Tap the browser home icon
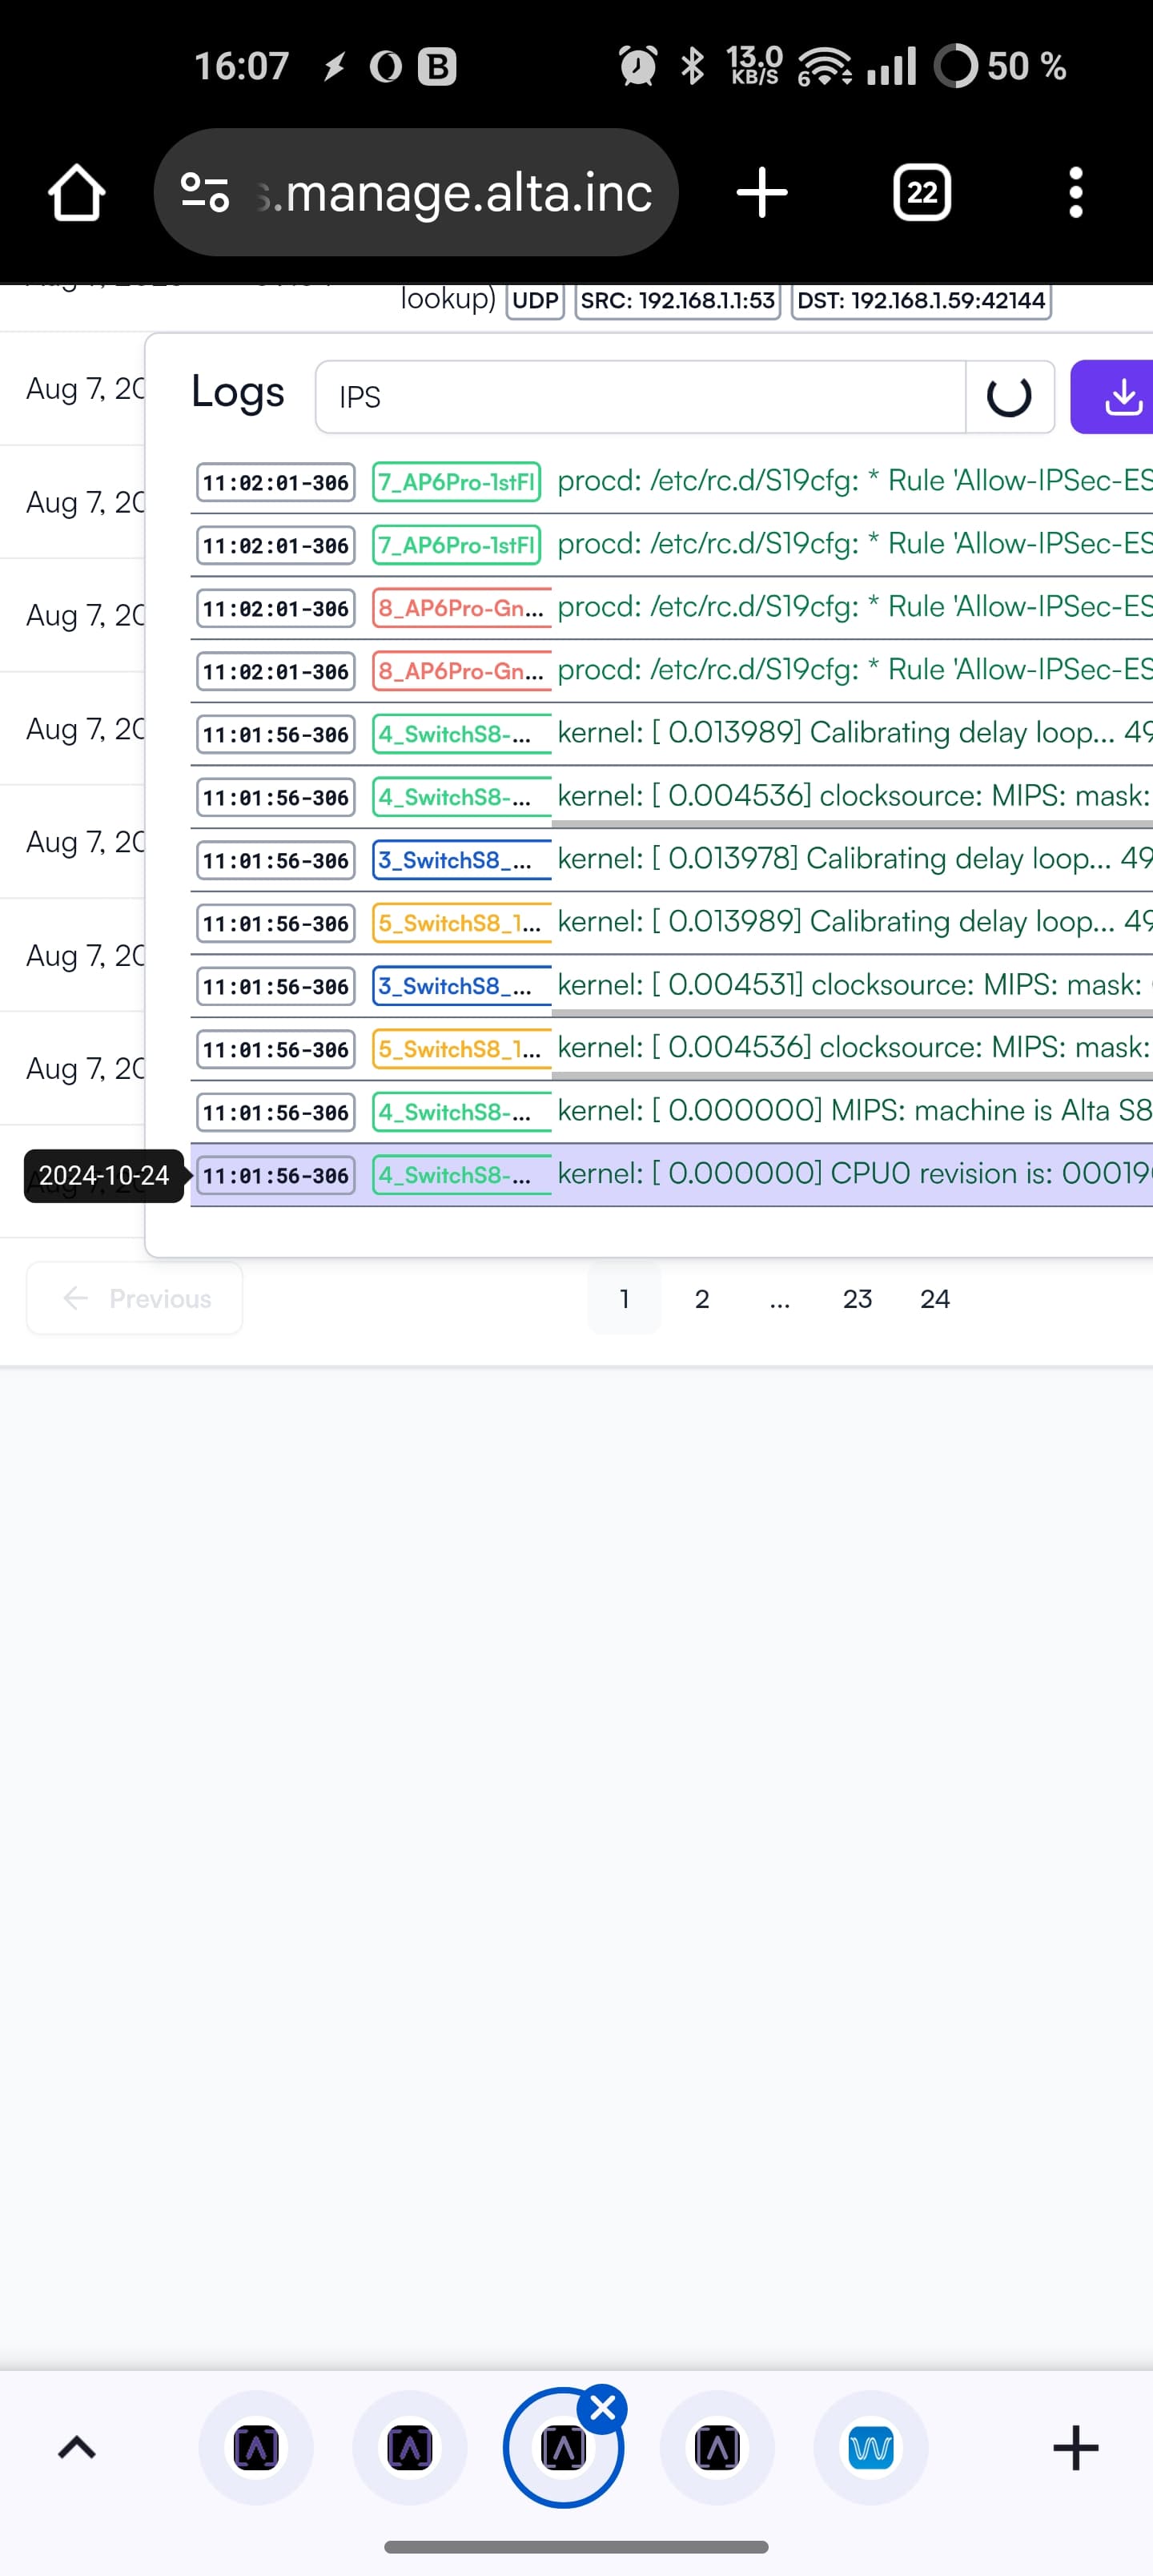1153x2576 pixels. 76,192
